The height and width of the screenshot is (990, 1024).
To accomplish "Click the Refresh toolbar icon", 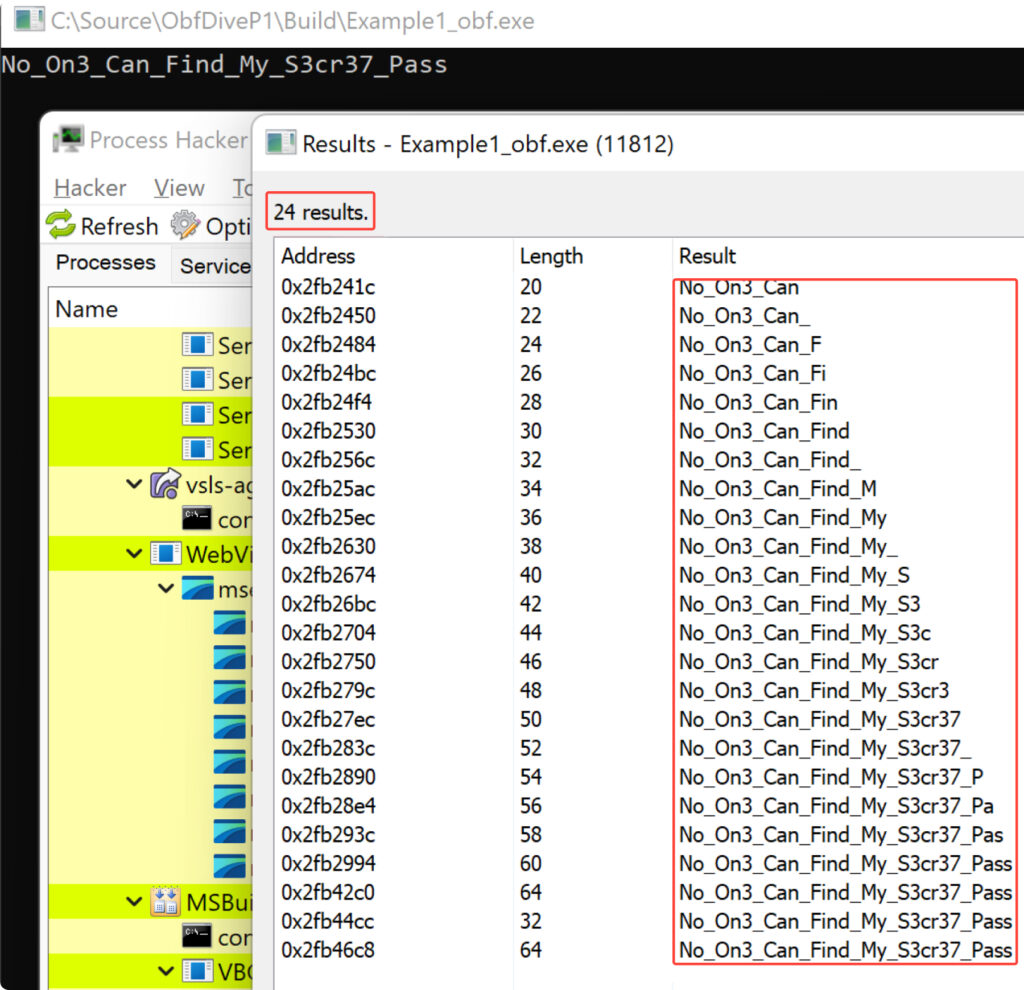I will click(x=61, y=225).
